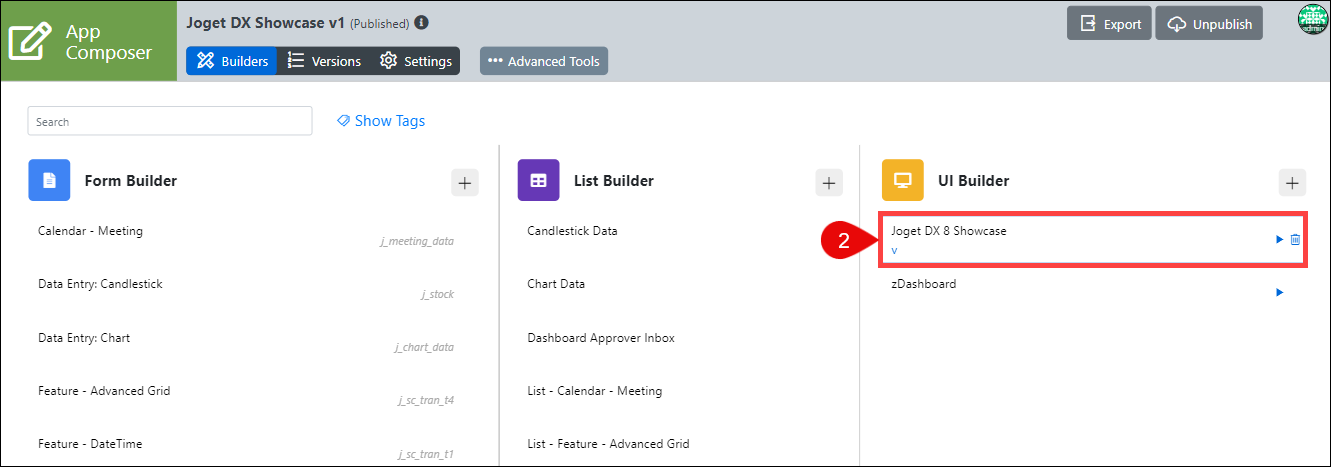Open List - Feature - Advanced Grid list
The width and height of the screenshot is (1331, 467).
click(x=608, y=444)
